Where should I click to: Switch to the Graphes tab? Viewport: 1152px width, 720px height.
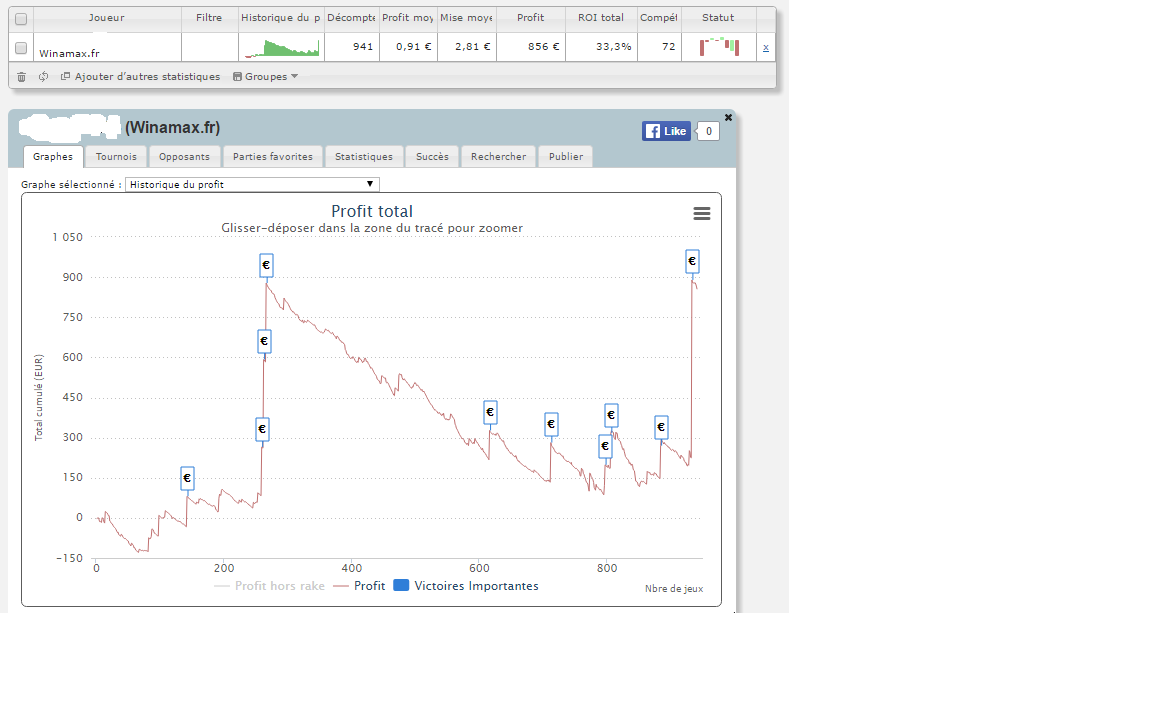pyautogui.click(x=53, y=156)
